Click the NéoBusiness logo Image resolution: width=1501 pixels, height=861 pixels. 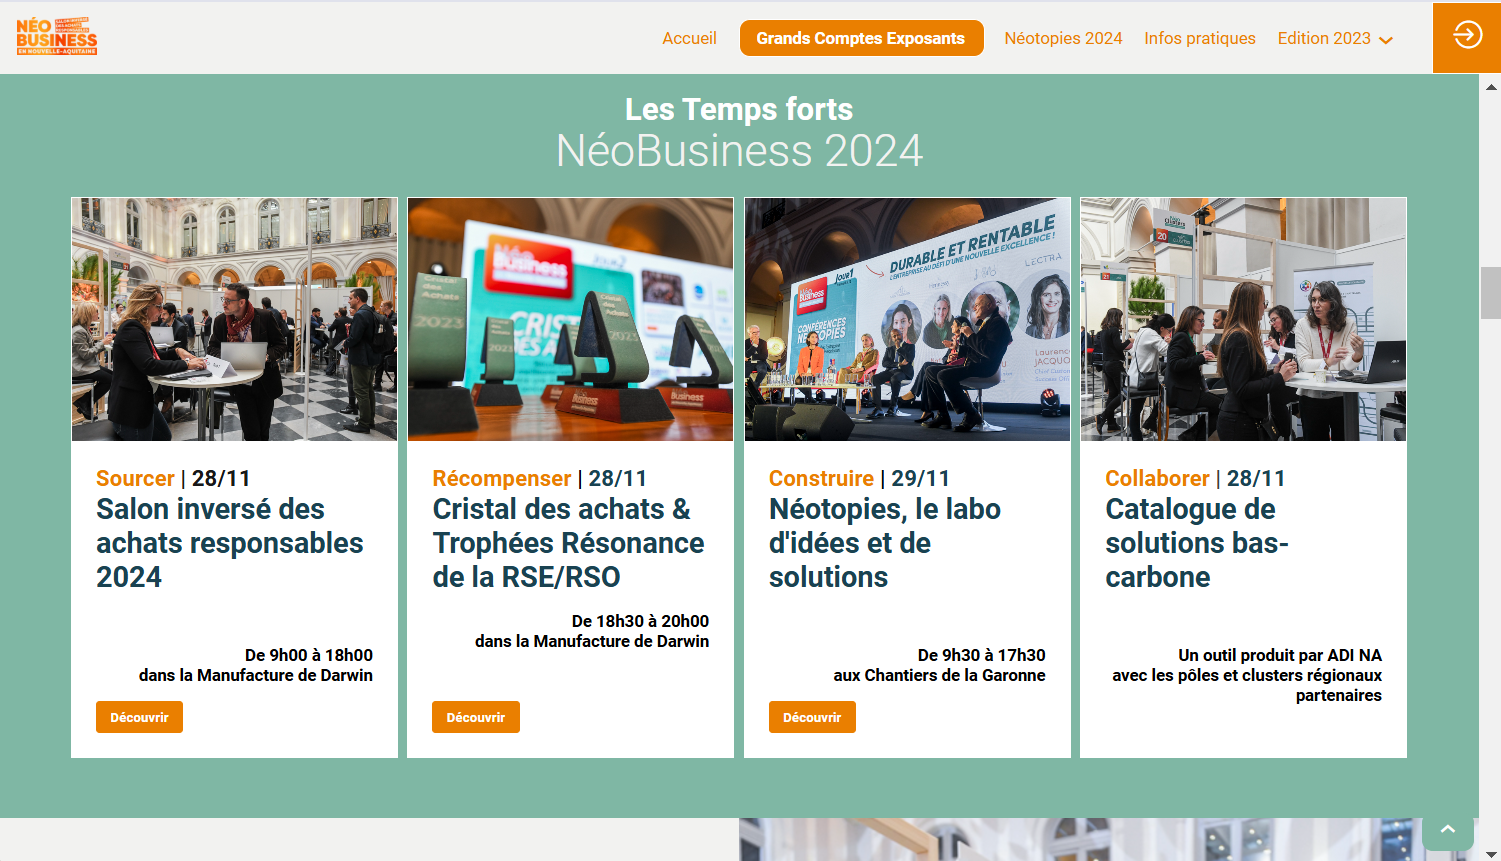(x=57, y=37)
